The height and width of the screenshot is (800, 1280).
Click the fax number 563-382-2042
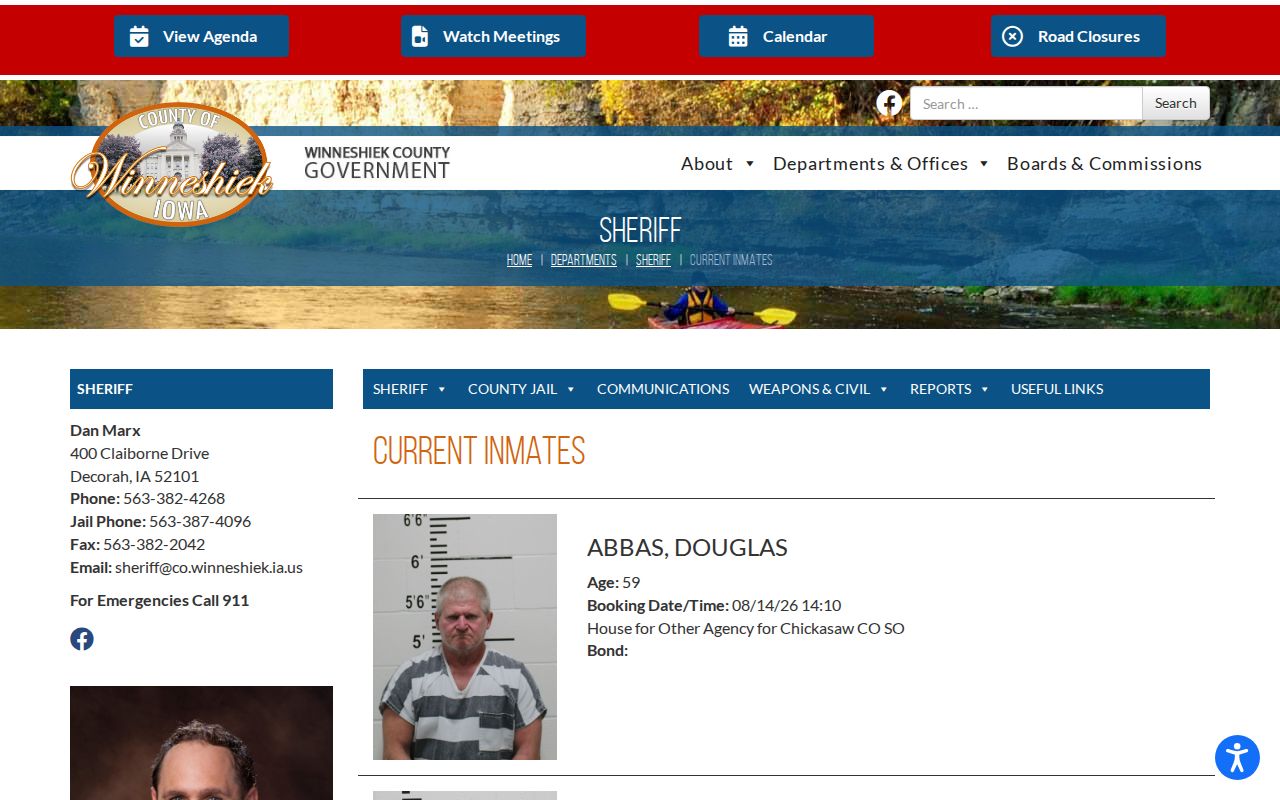click(x=154, y=544)
